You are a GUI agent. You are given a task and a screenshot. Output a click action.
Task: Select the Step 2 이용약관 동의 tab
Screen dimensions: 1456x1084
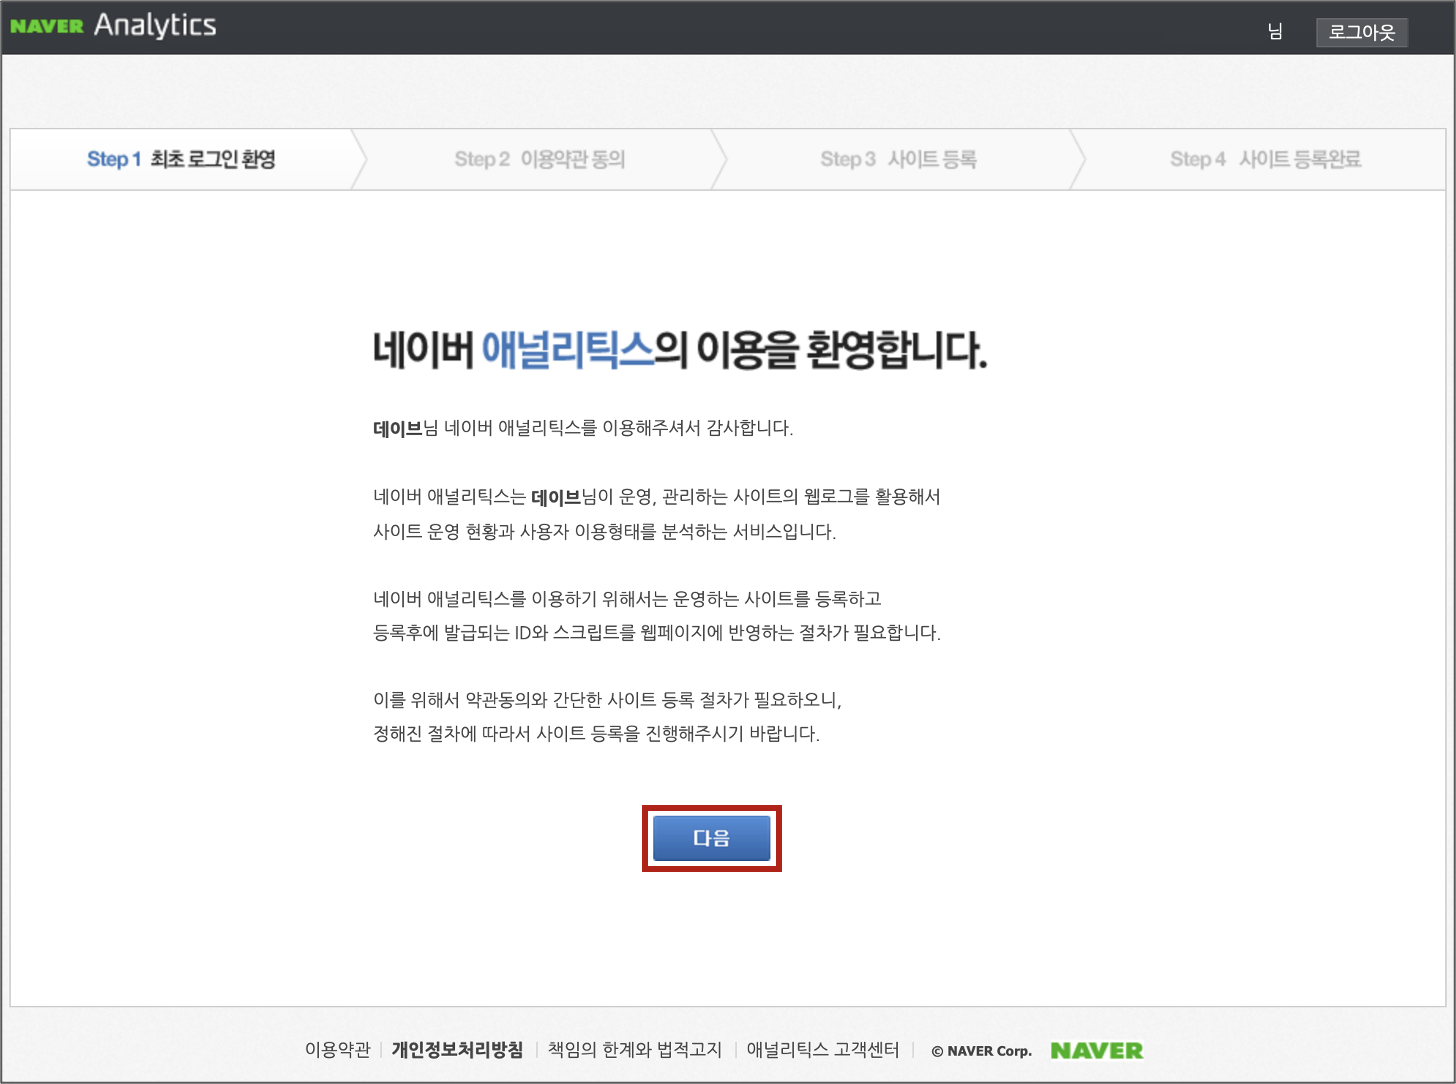pyautogui.click(x=539, y=159)
